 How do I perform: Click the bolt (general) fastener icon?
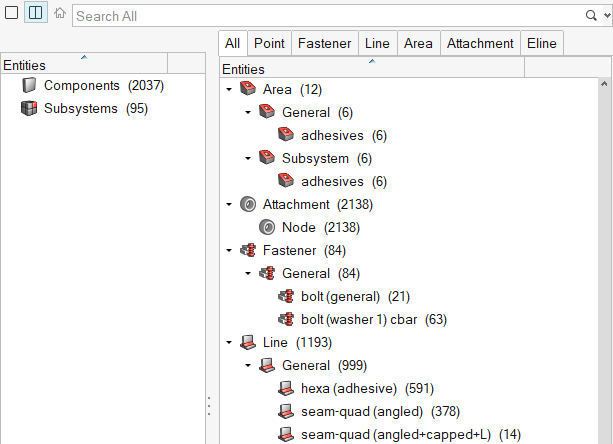286,297
